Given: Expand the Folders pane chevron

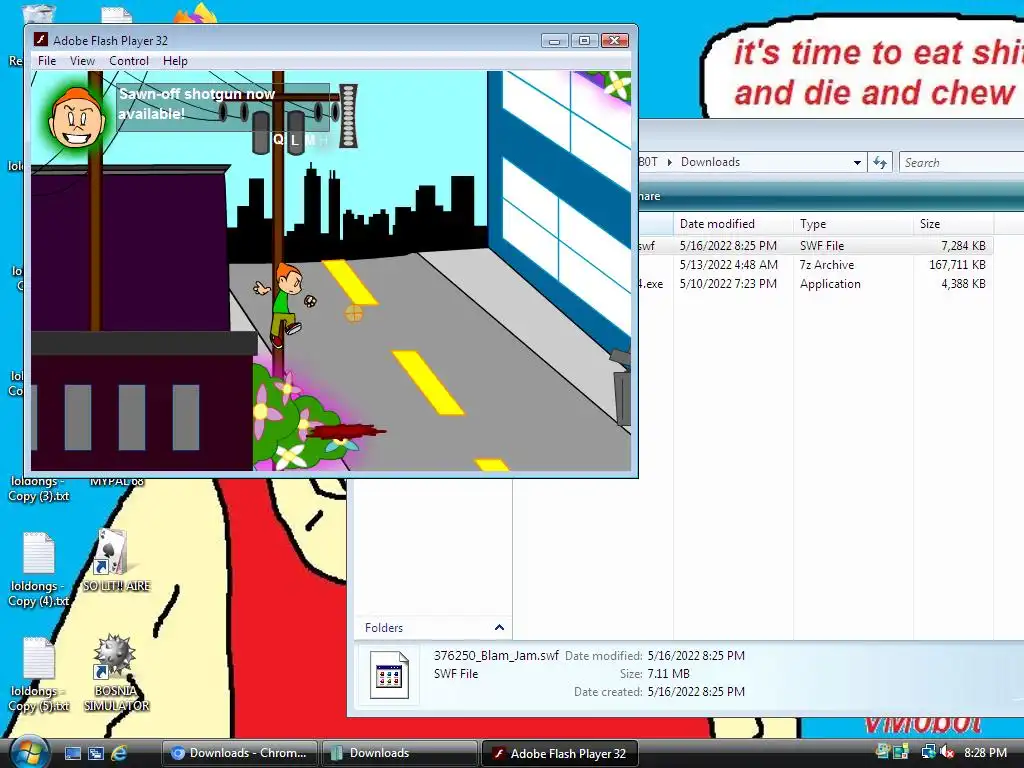Looking at the screenshot, I should (500, 628).
